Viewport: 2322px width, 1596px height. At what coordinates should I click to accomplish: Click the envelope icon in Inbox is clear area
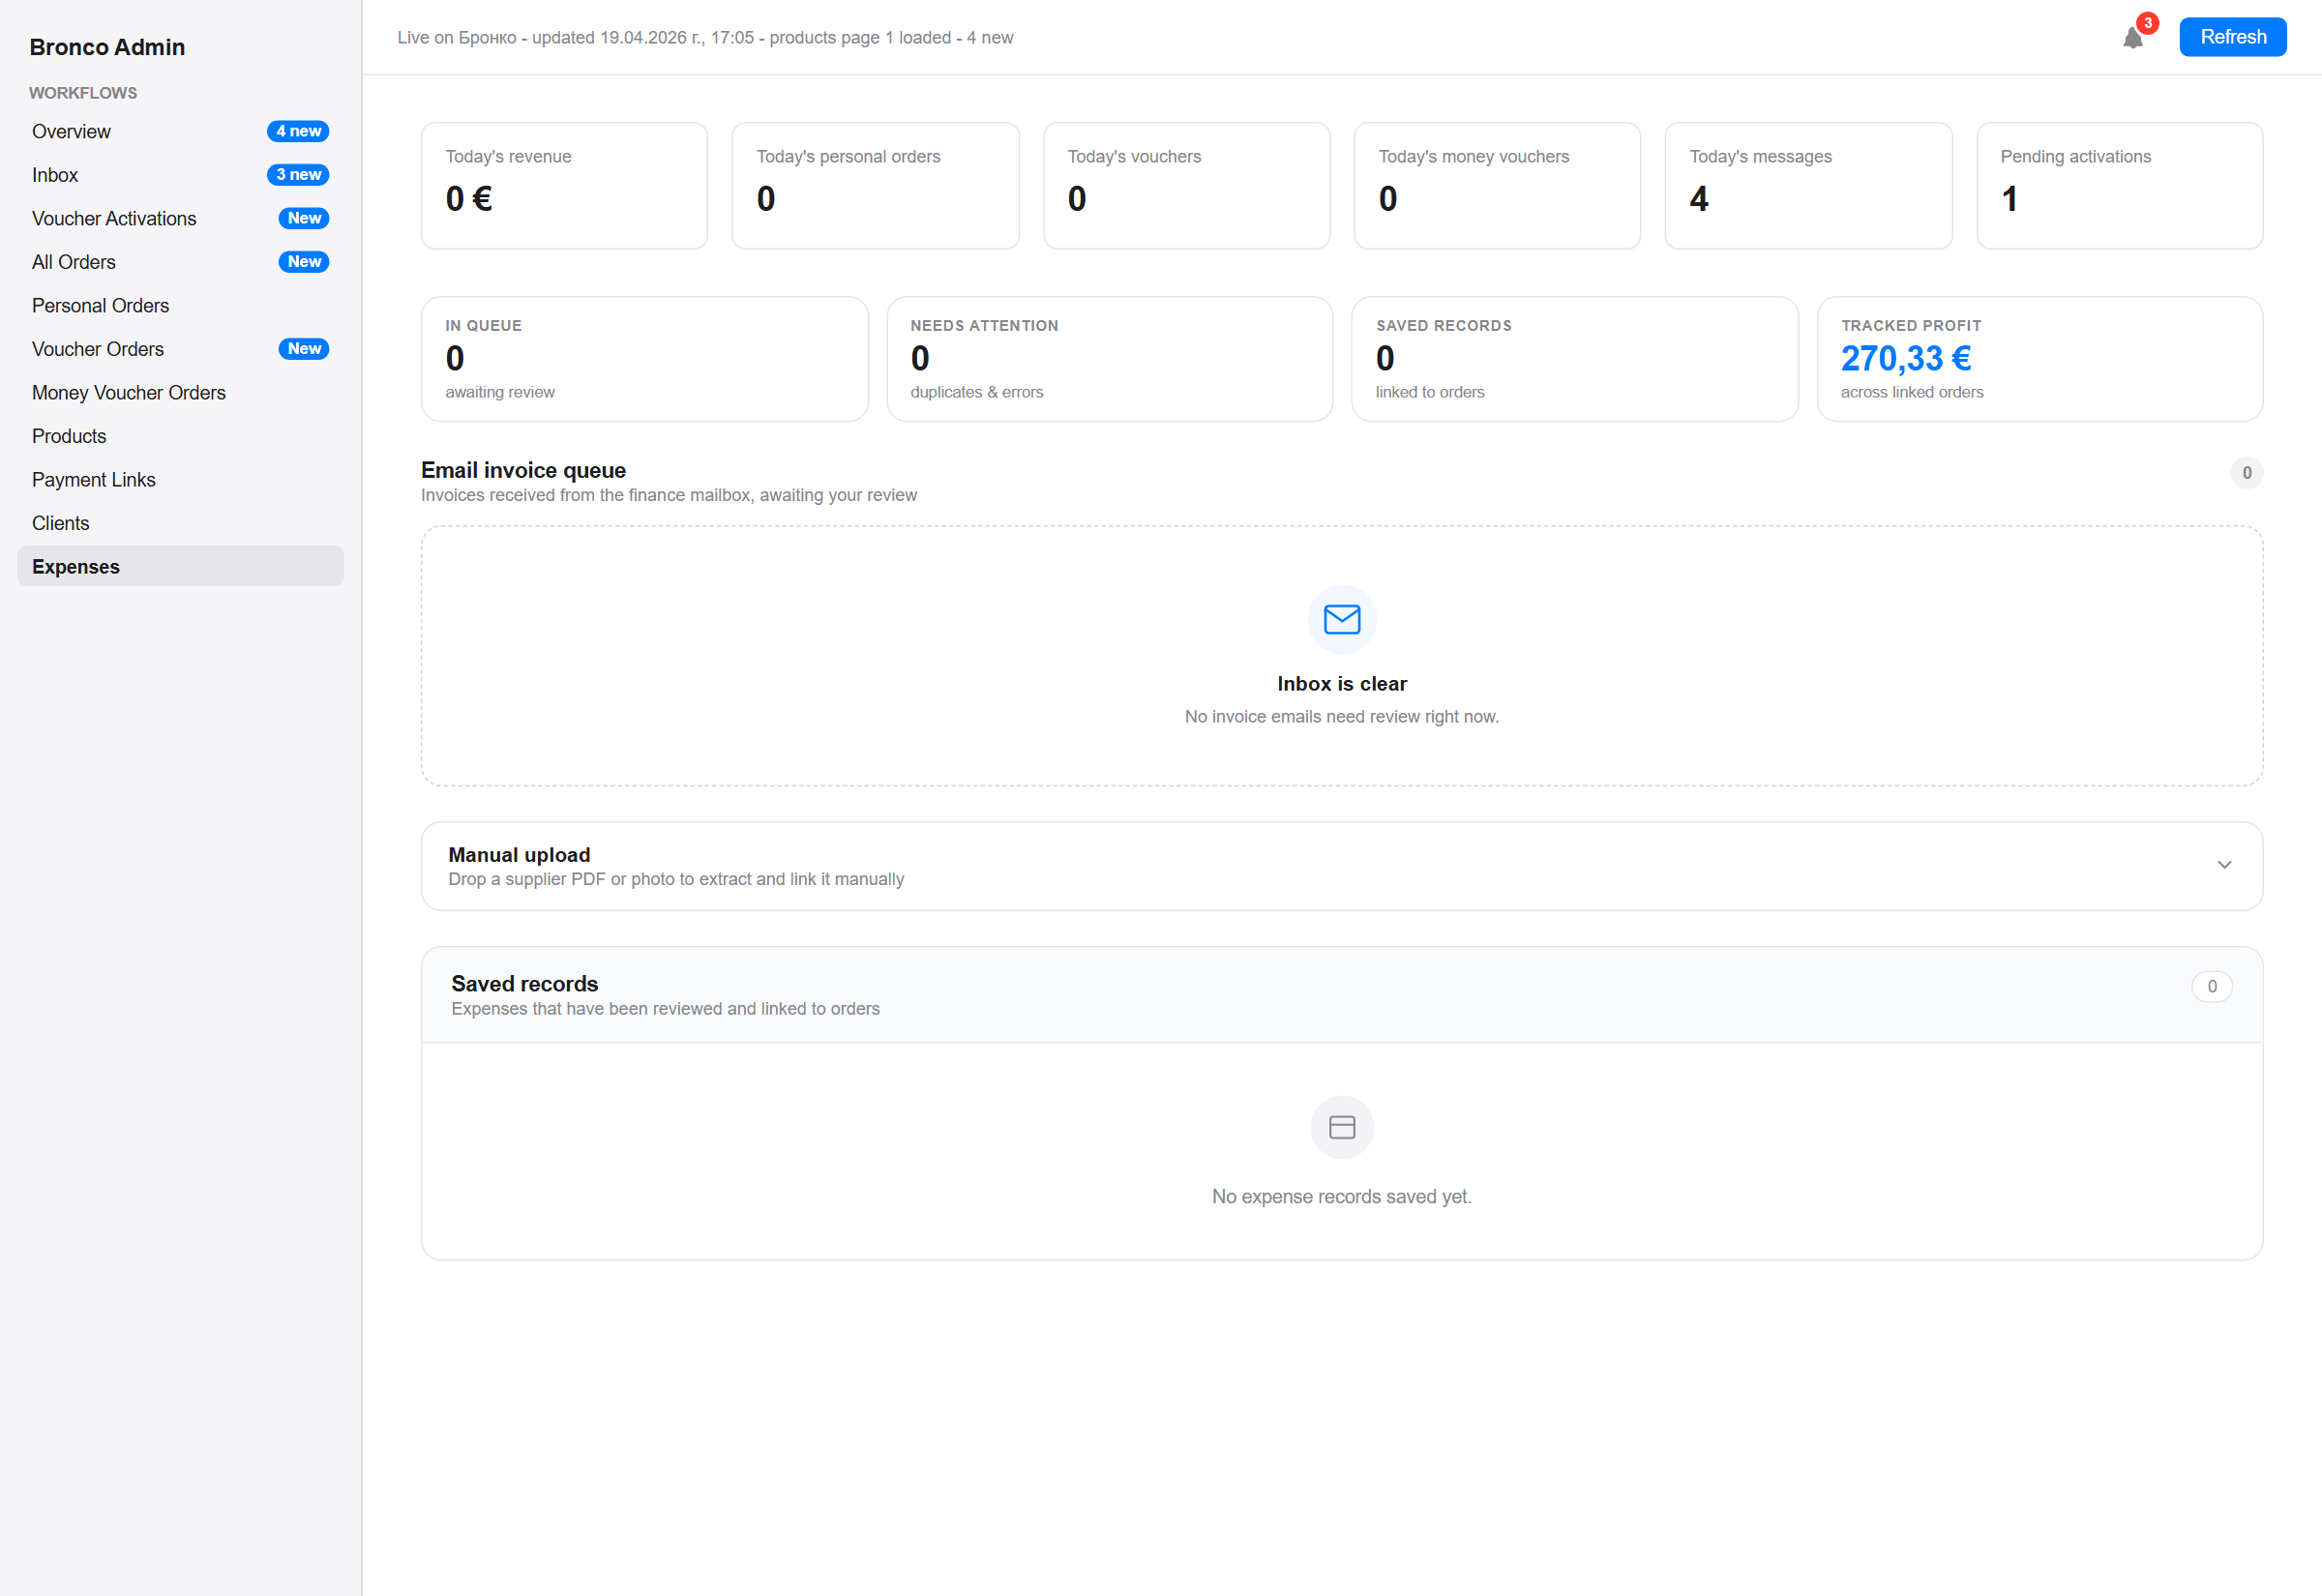tap(1341, 619)
